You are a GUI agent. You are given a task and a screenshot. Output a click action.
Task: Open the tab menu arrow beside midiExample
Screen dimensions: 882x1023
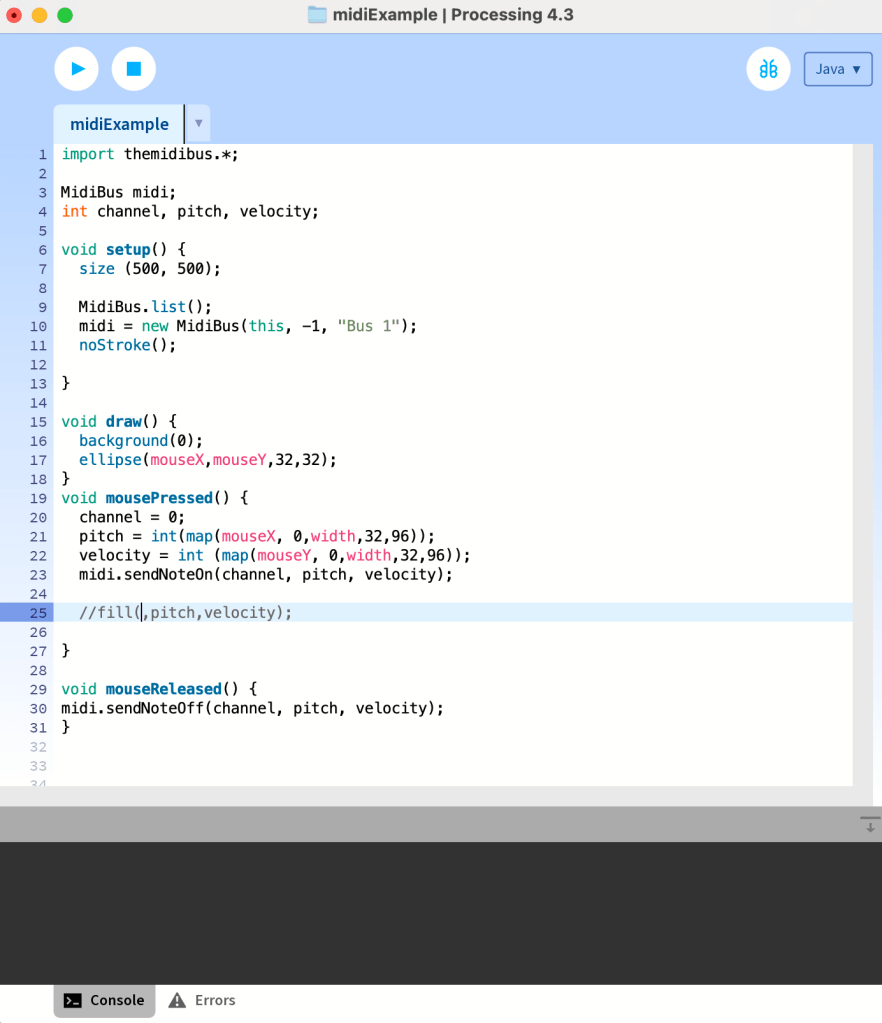[x=198, y=124]
